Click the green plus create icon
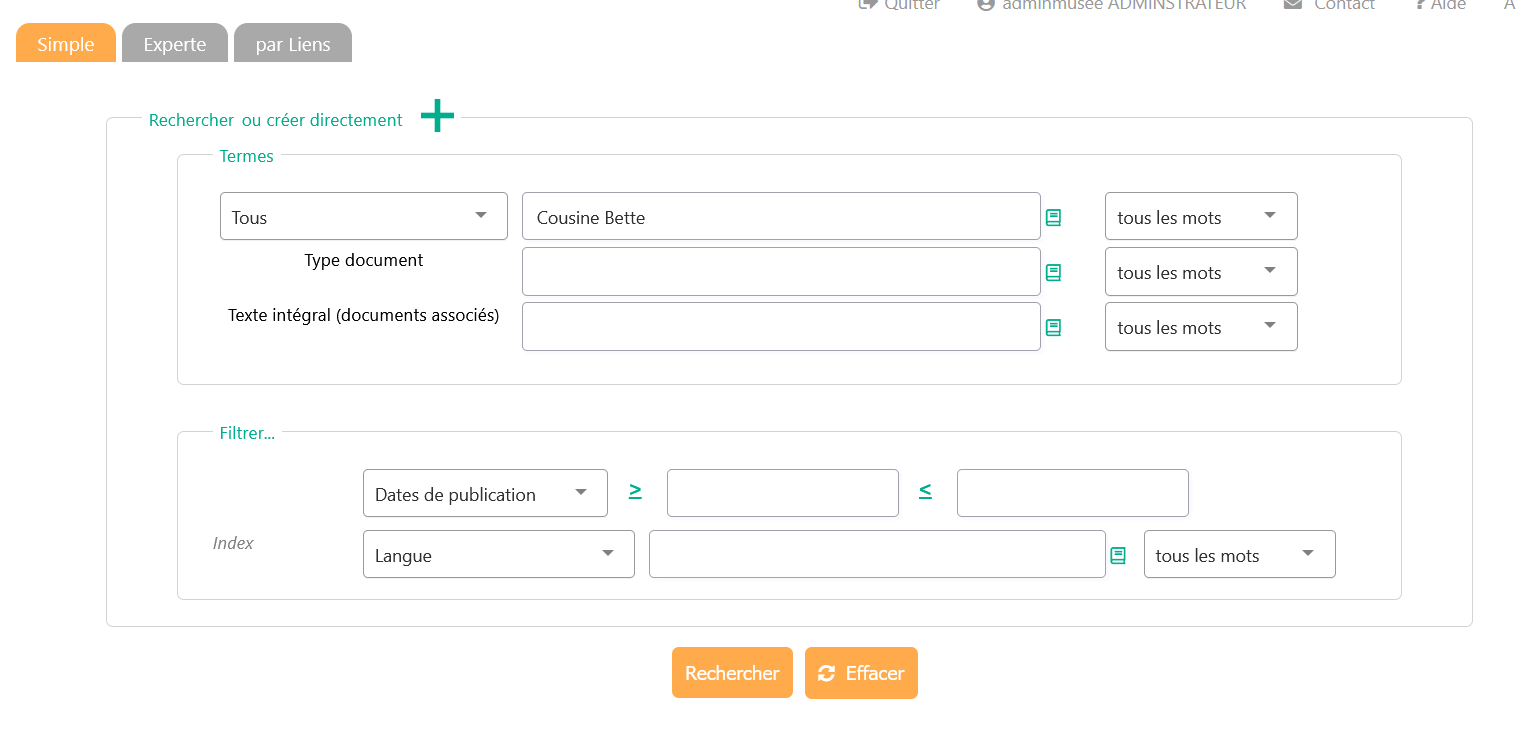Screen dimensions: 1519x730 pos(437,116)
